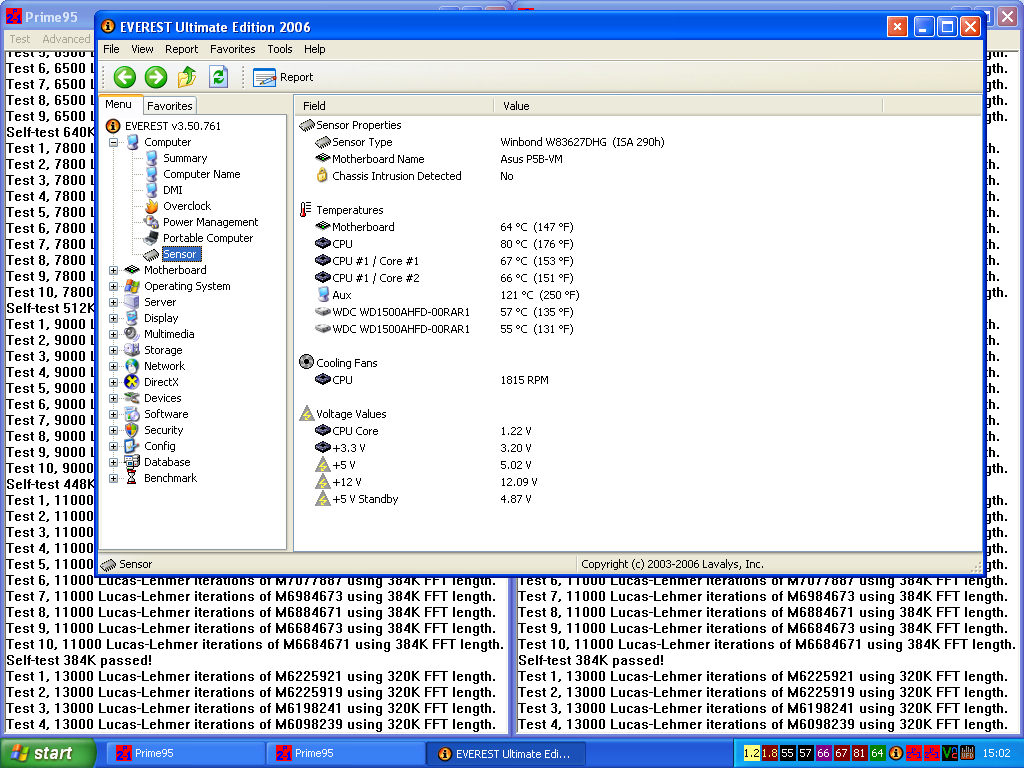Open the View menu
Viewport: 1024px width, 768px height.
click(x=142, y=49)
